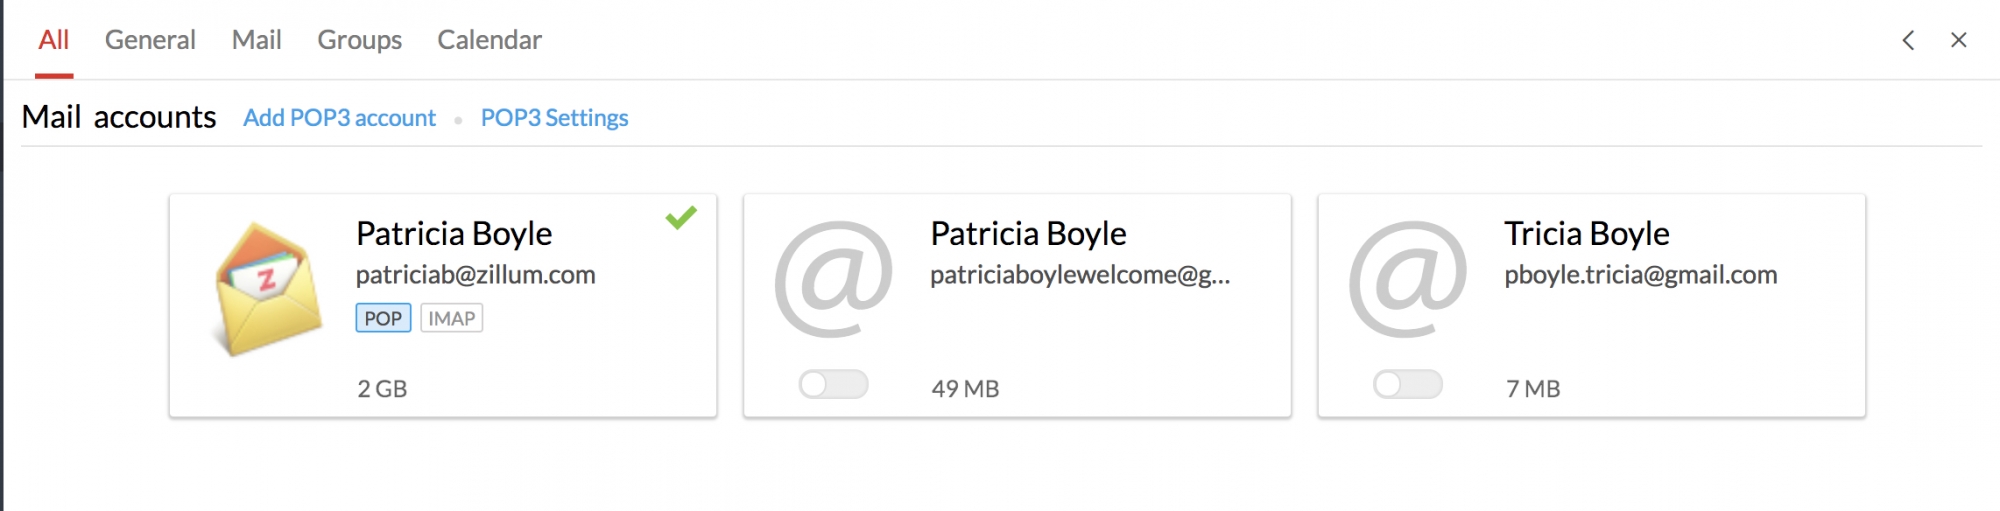Switch to the Calendar tab
2000x511 pixels.
(x=489, y=40)
